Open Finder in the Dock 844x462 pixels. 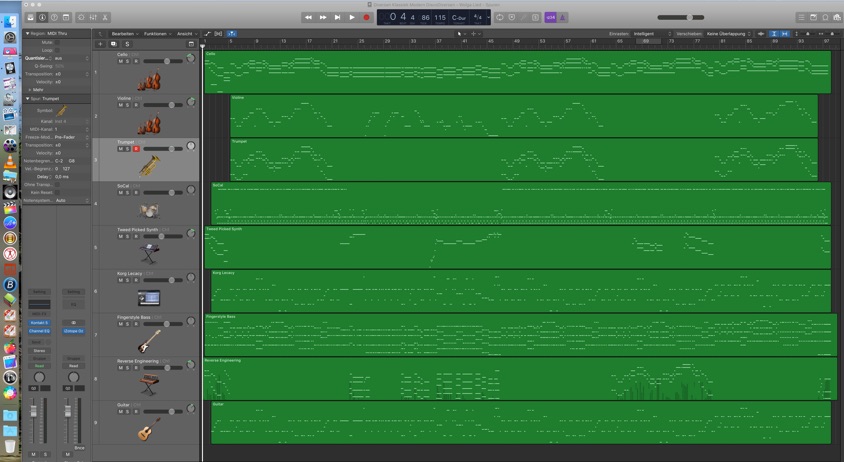[x=10, y=22]
